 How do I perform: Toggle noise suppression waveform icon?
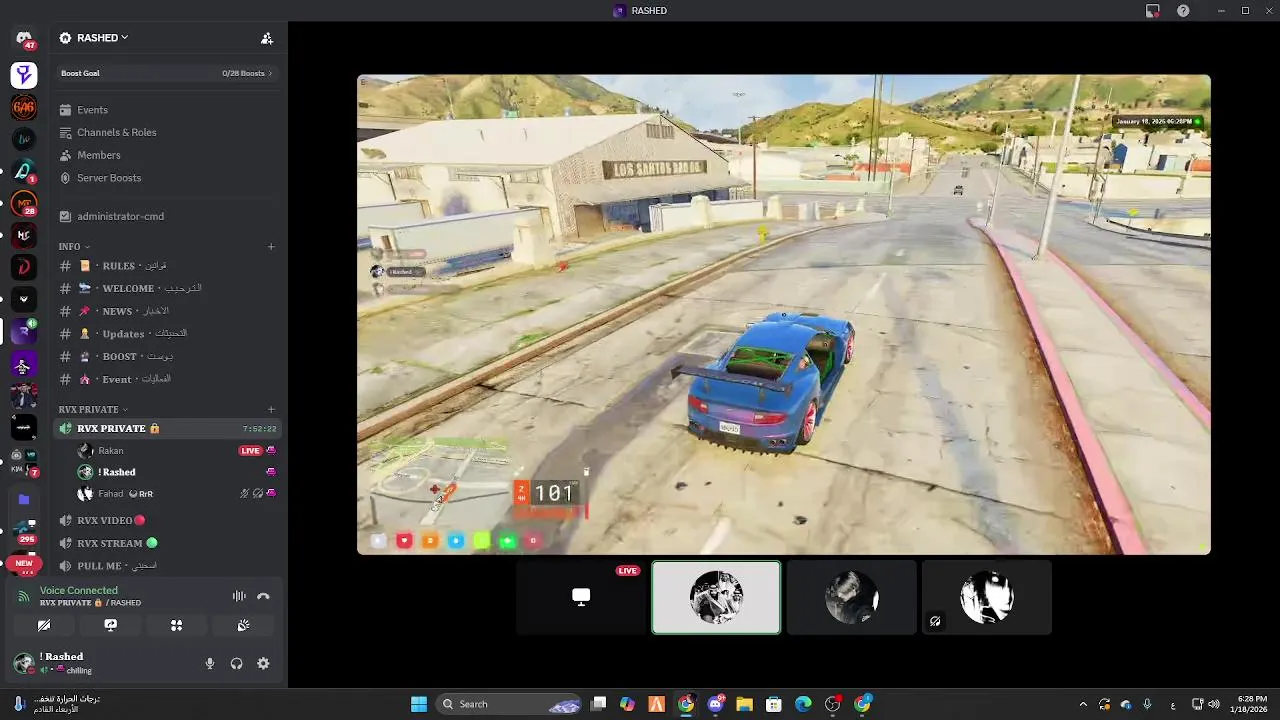click(x=239, y=596)
